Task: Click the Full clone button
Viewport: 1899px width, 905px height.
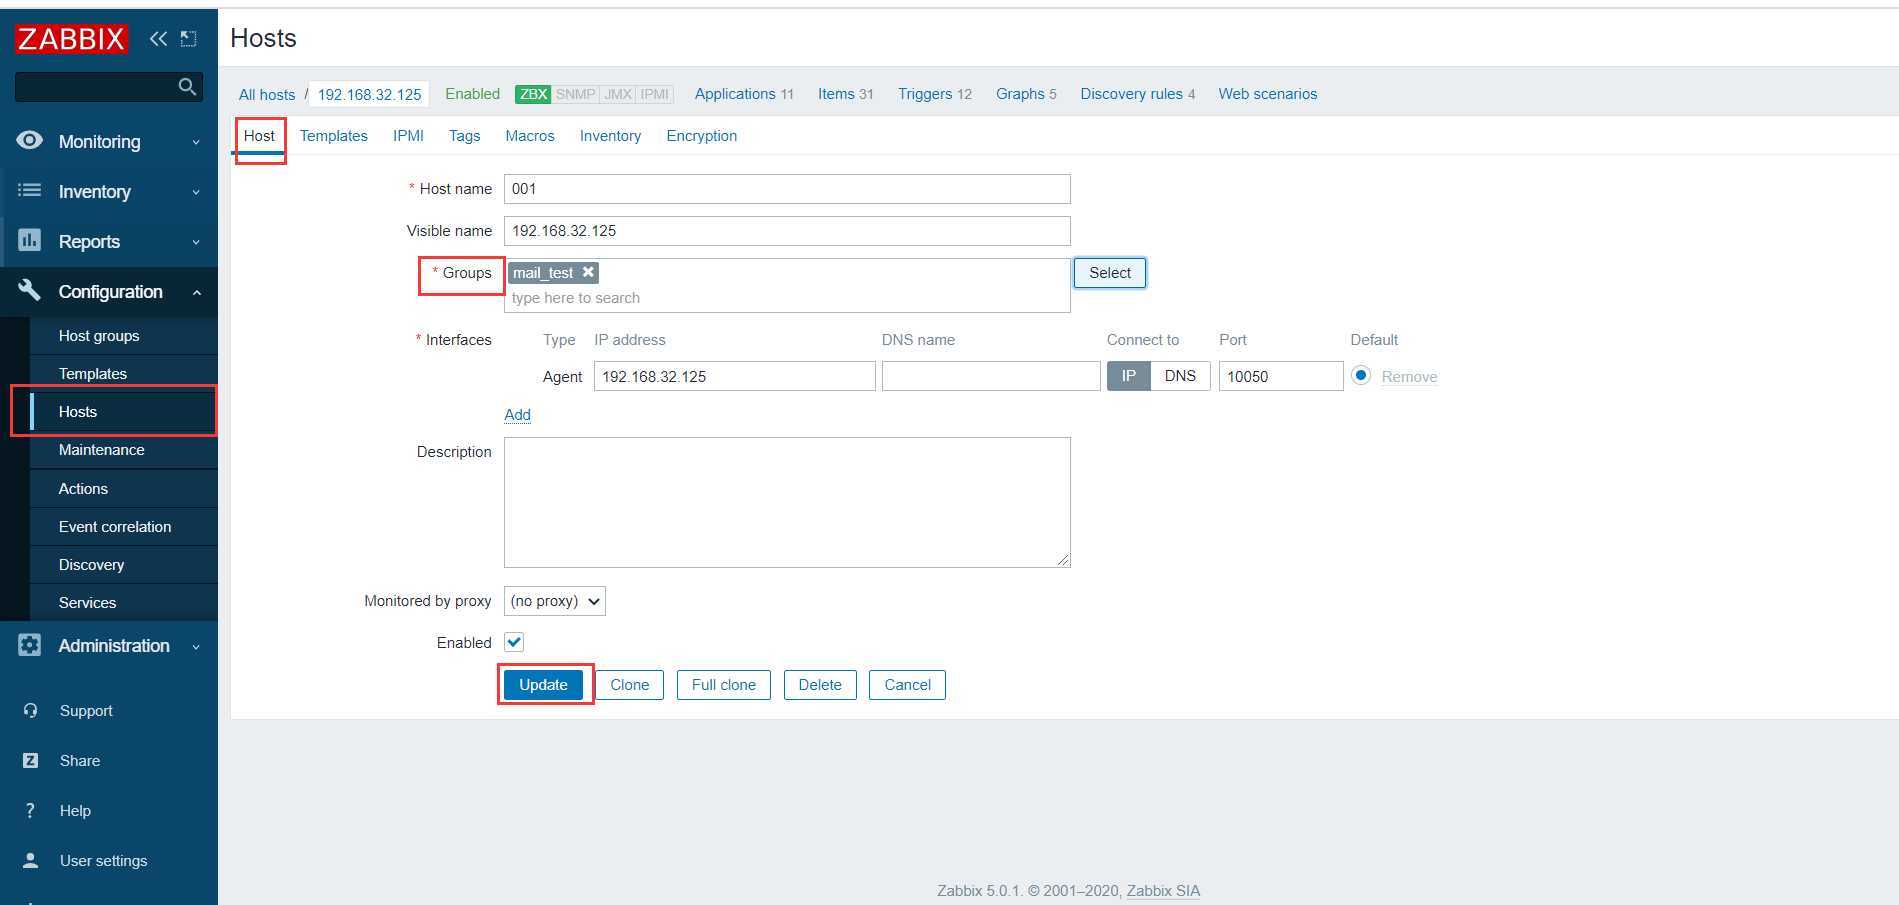Action: pos(724,685)
